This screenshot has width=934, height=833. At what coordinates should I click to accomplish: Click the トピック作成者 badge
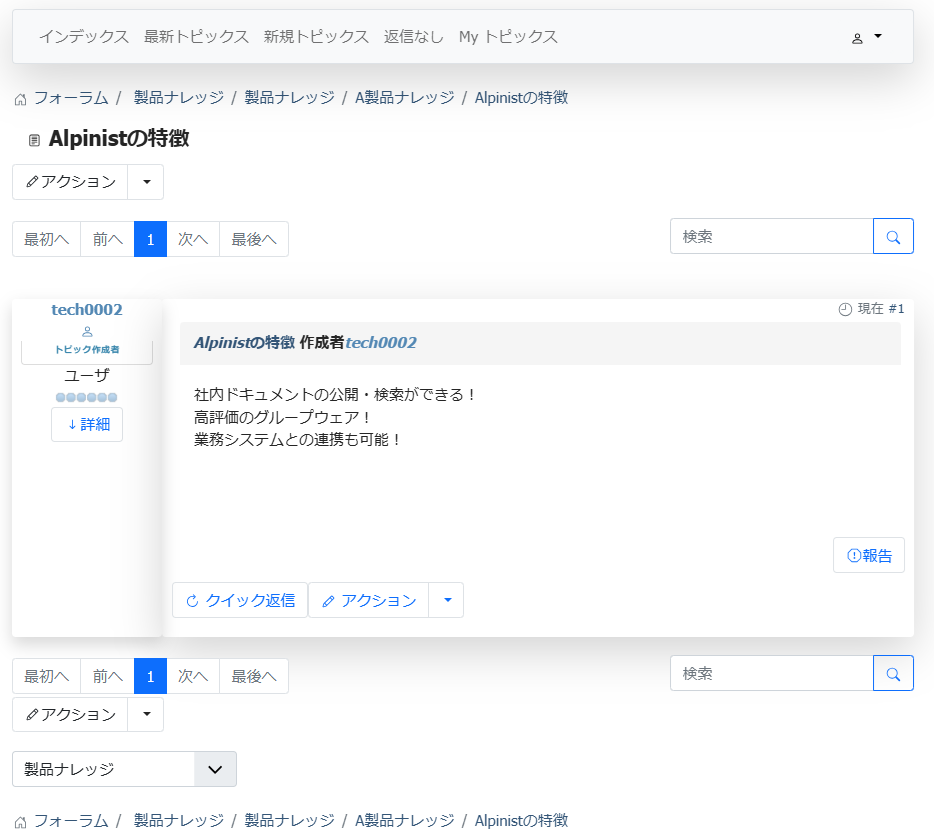[x=87, y=350]
